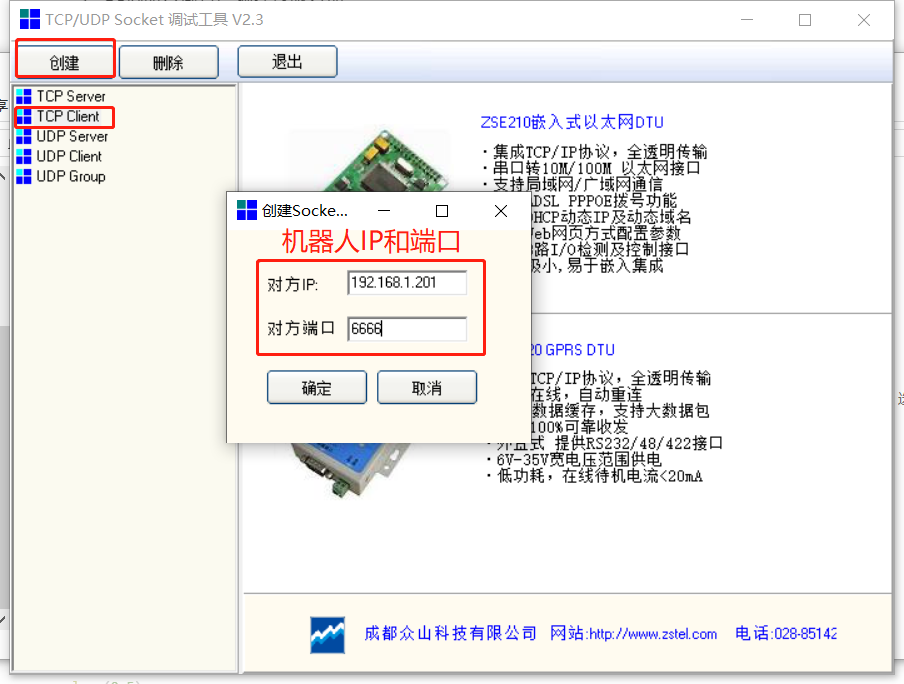Click the 成都众山科技 company logo
The height and width of the screenshot is (684, 904).
(x=327, y=634)
